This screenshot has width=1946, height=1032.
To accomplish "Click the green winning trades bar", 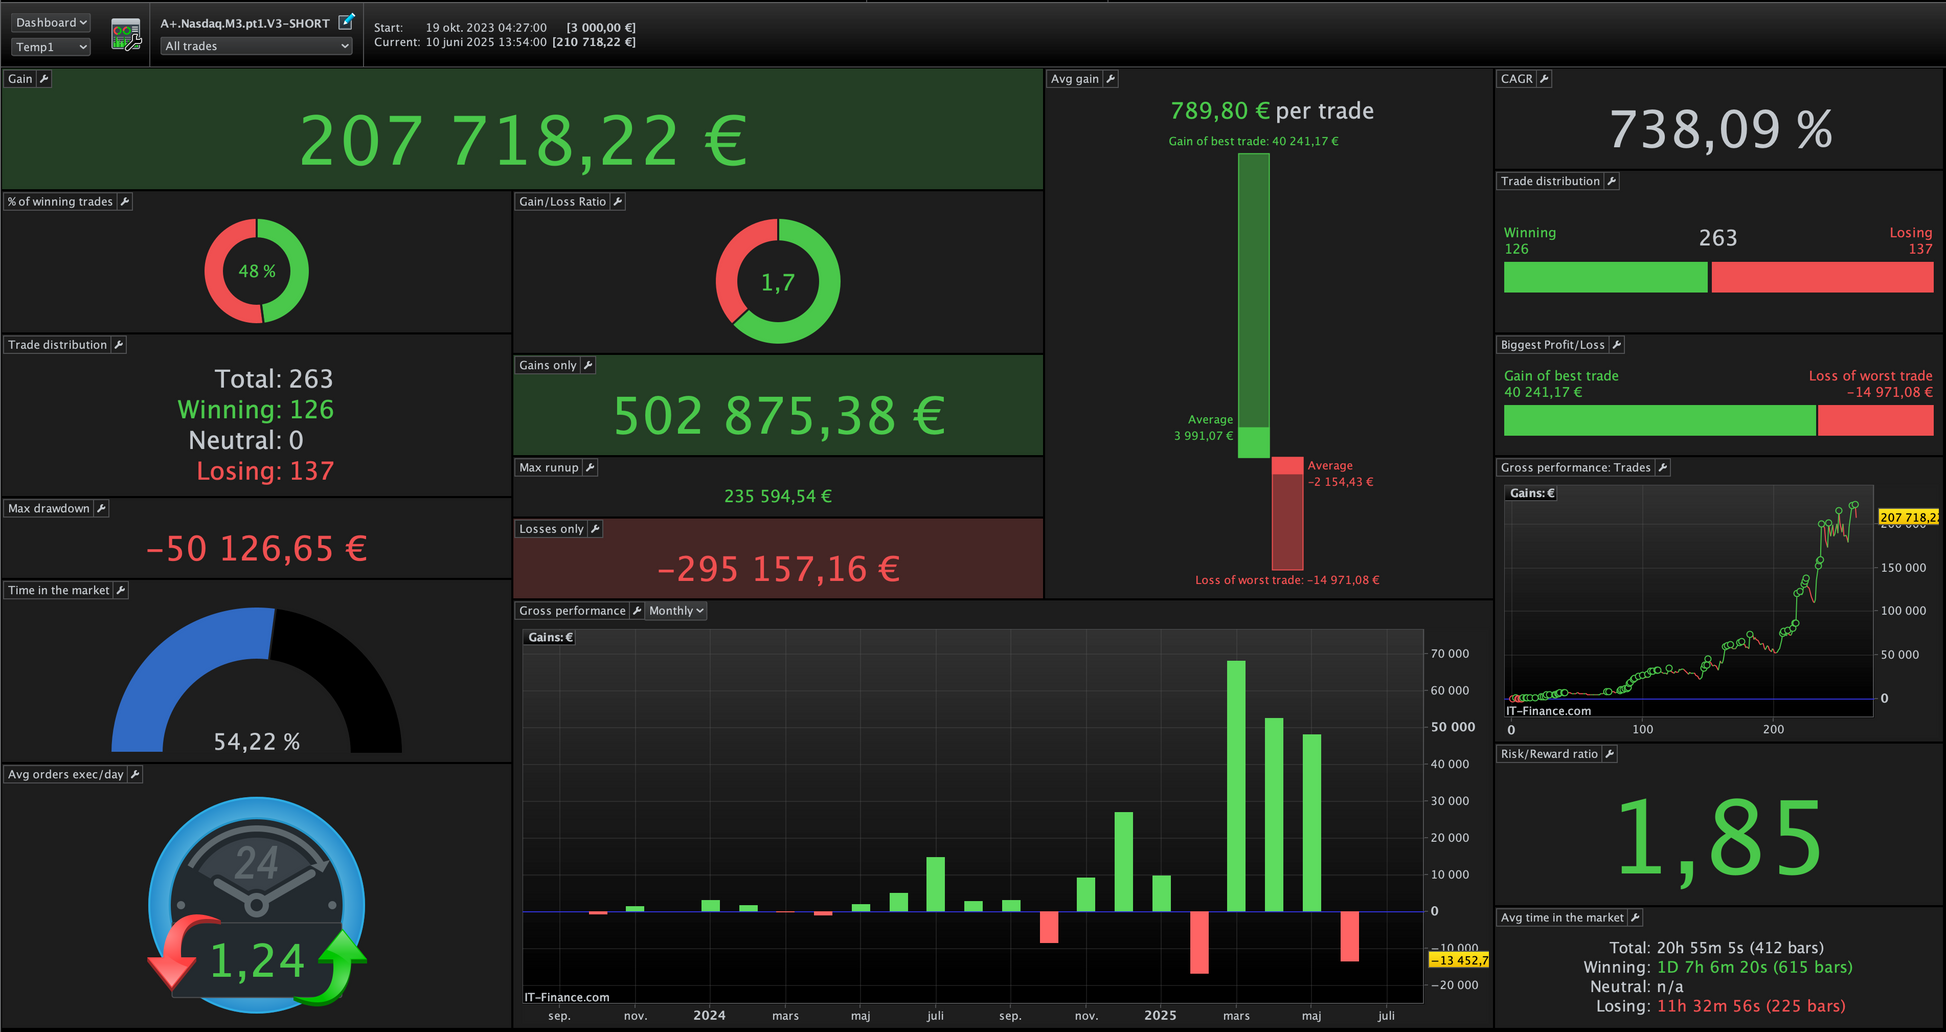I will [x=1606, y=278].
